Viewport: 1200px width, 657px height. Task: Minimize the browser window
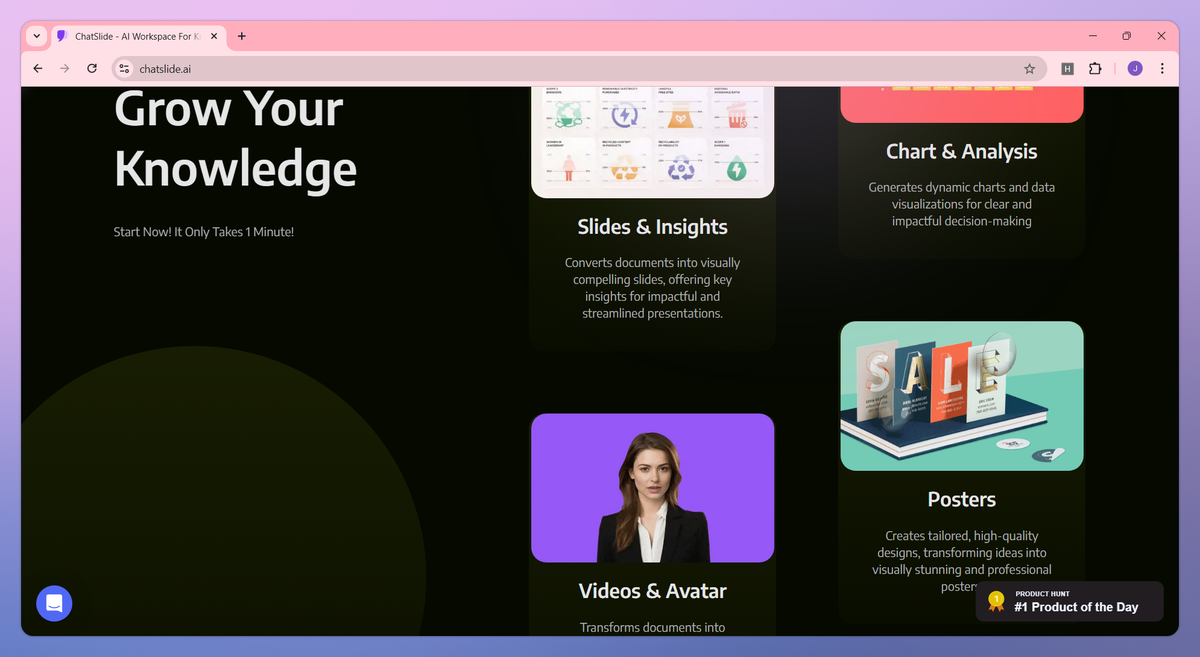1091,36
